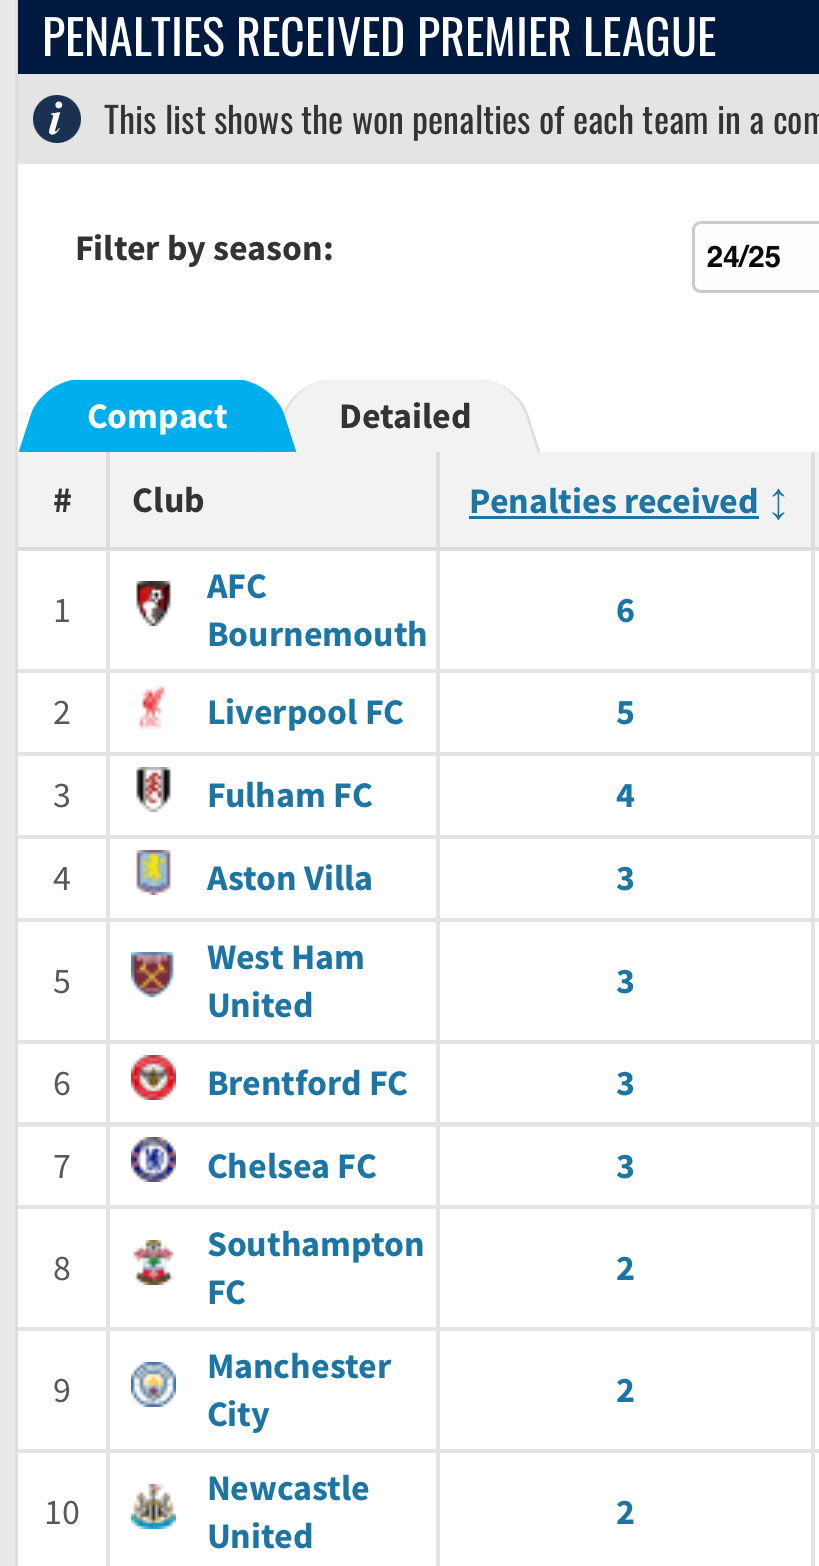This screenshot has height=1566, width=819.
Task: Open the Penalties received column header link
Action: (x=614, y=501)
